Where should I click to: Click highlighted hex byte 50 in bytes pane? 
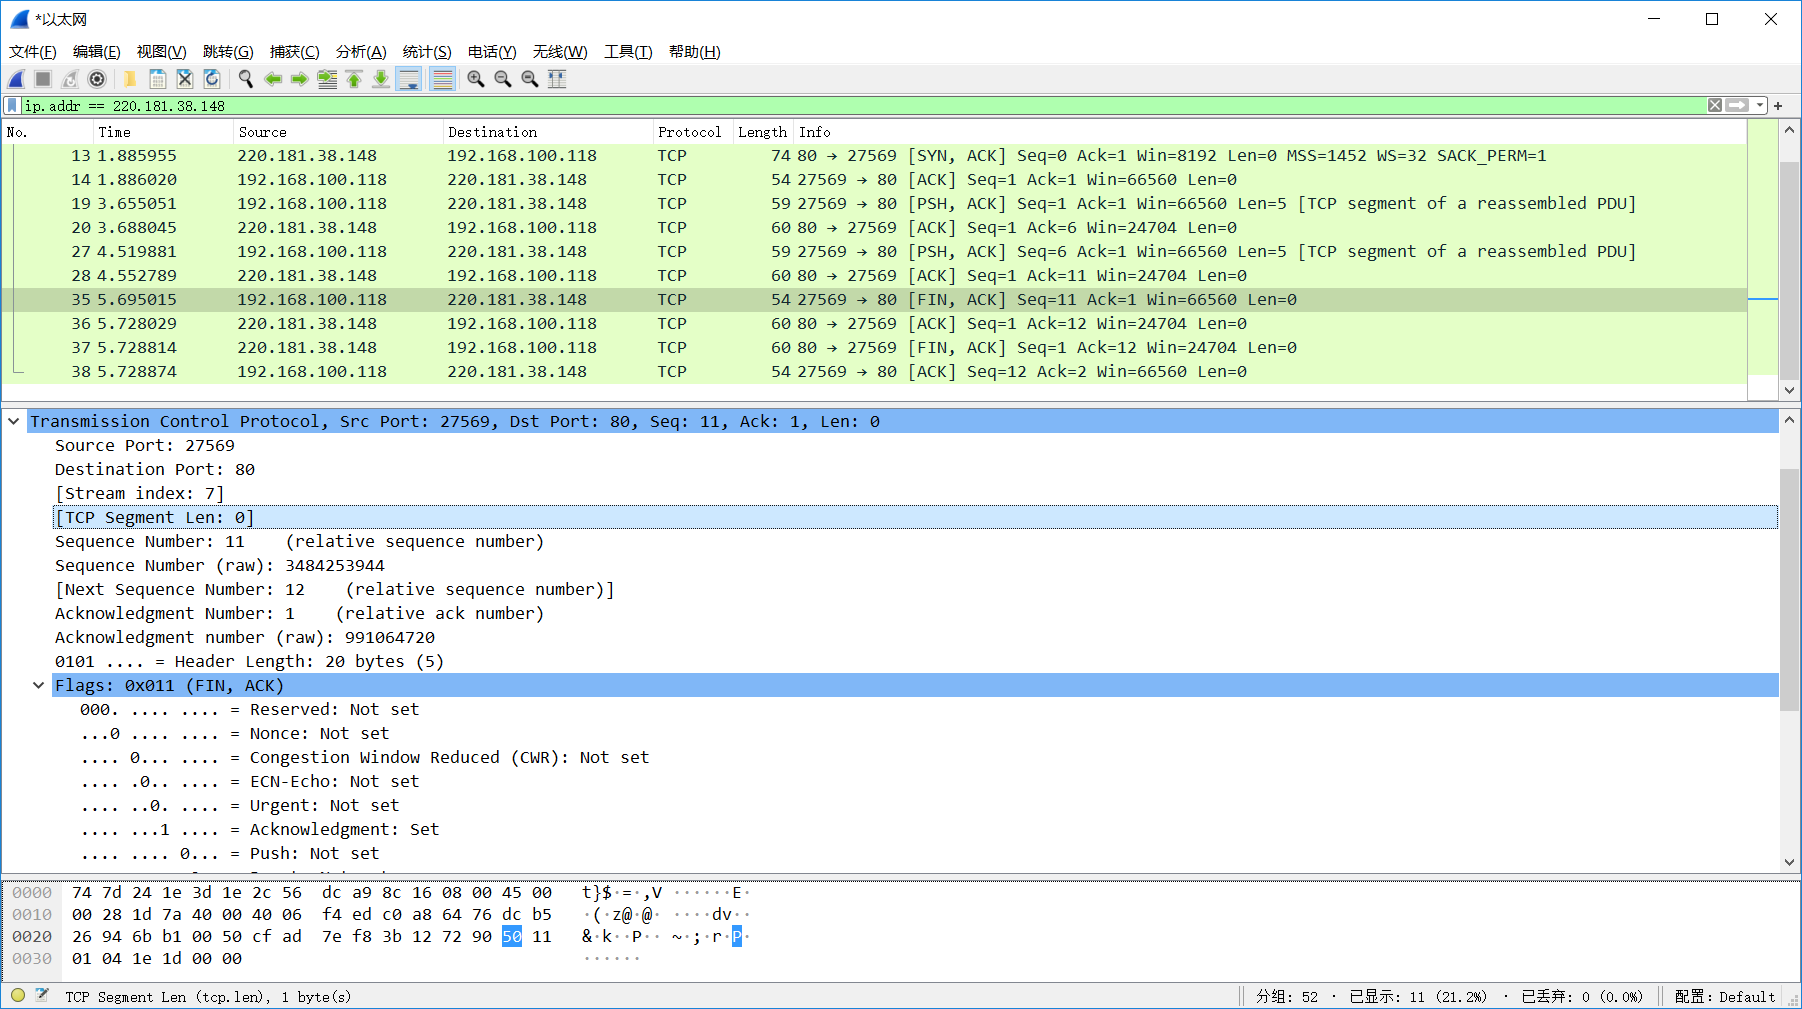[x=512, y=937]
